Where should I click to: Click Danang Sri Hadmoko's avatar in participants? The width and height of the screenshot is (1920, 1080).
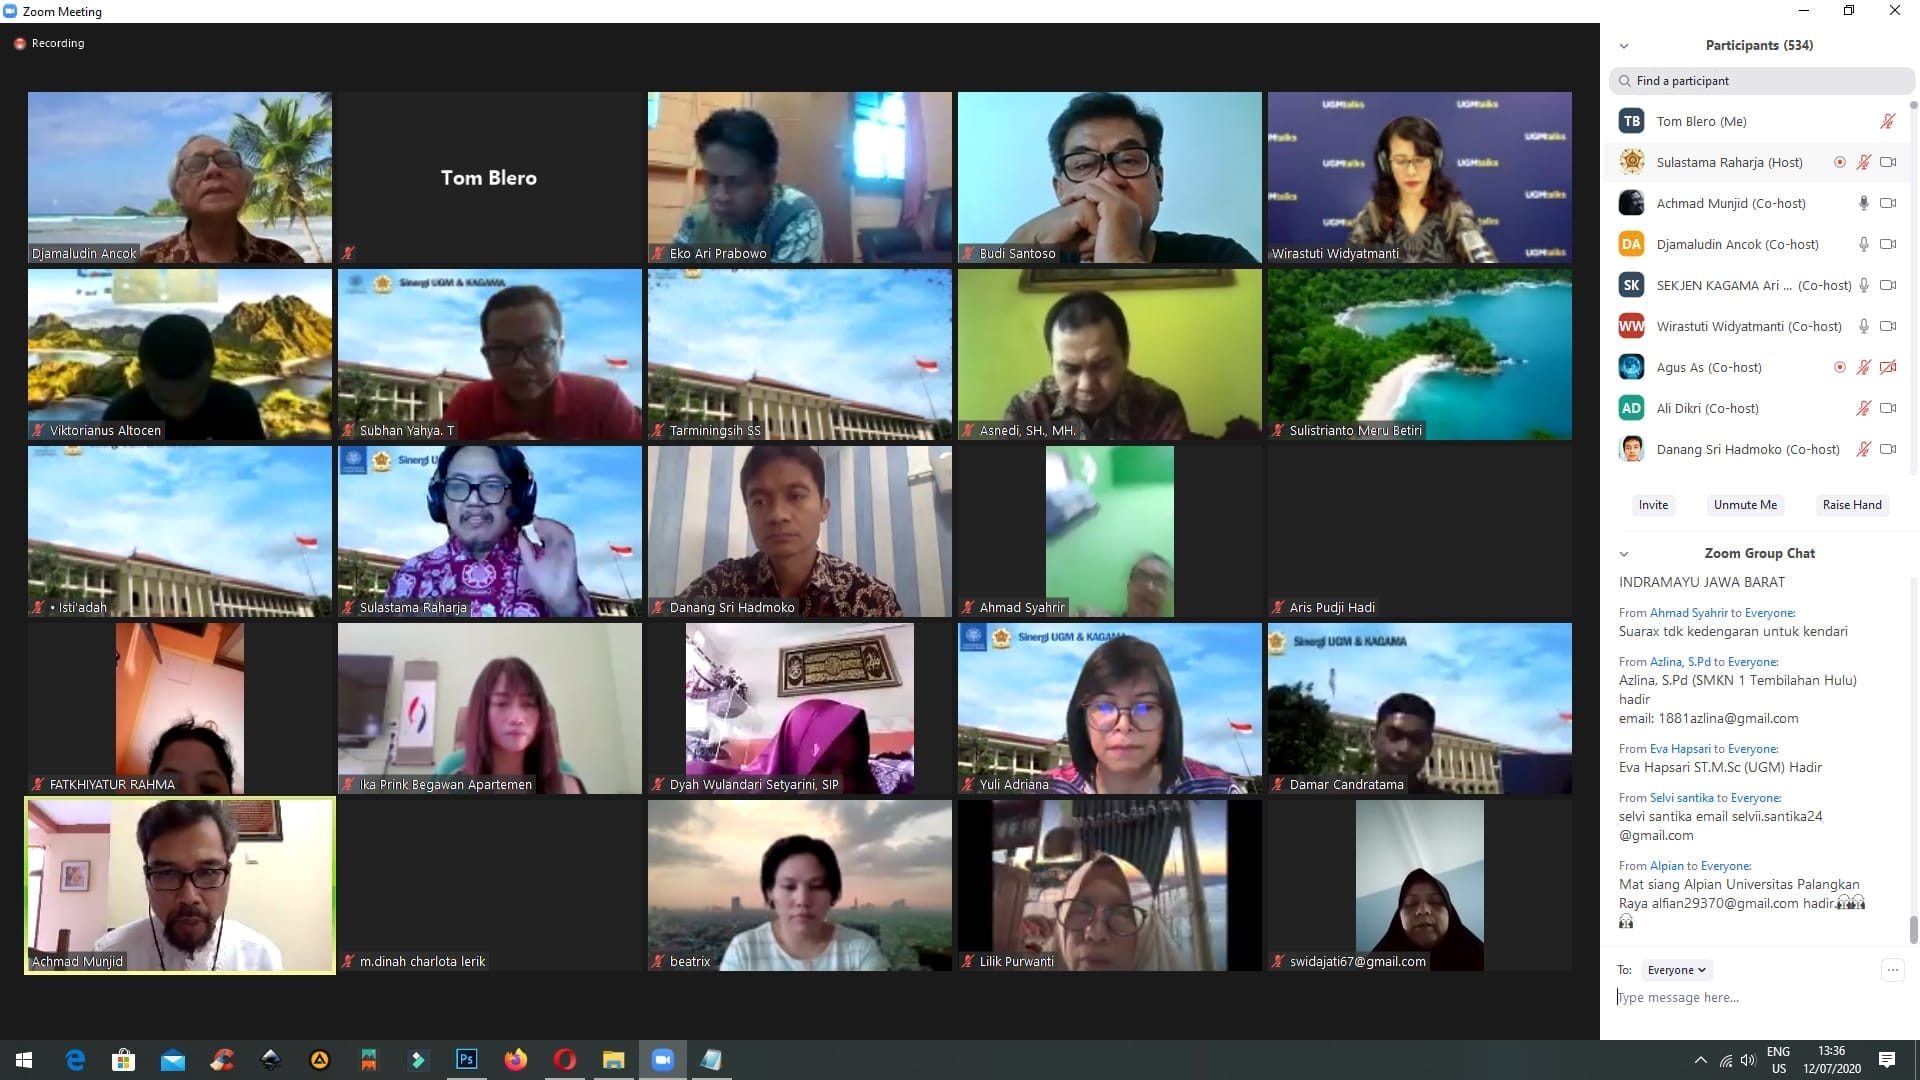point(1631,449)
